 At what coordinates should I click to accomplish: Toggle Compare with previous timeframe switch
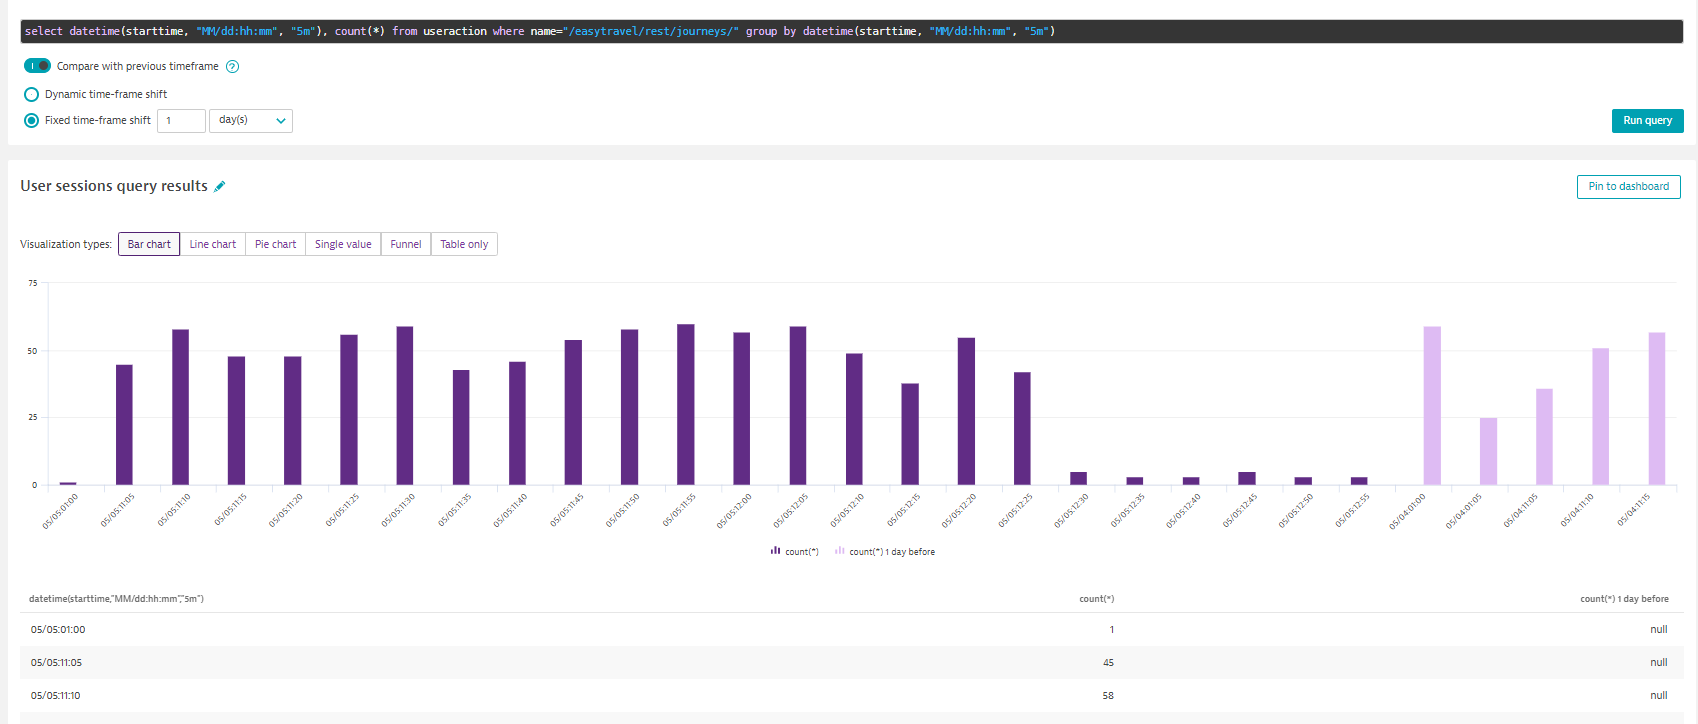pos(37,66)
